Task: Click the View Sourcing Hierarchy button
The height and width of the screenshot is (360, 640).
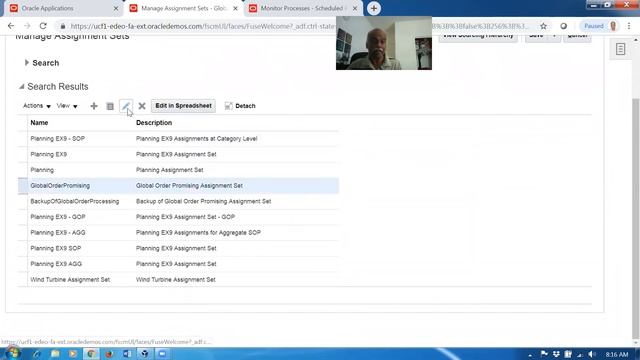Action: 478,36
